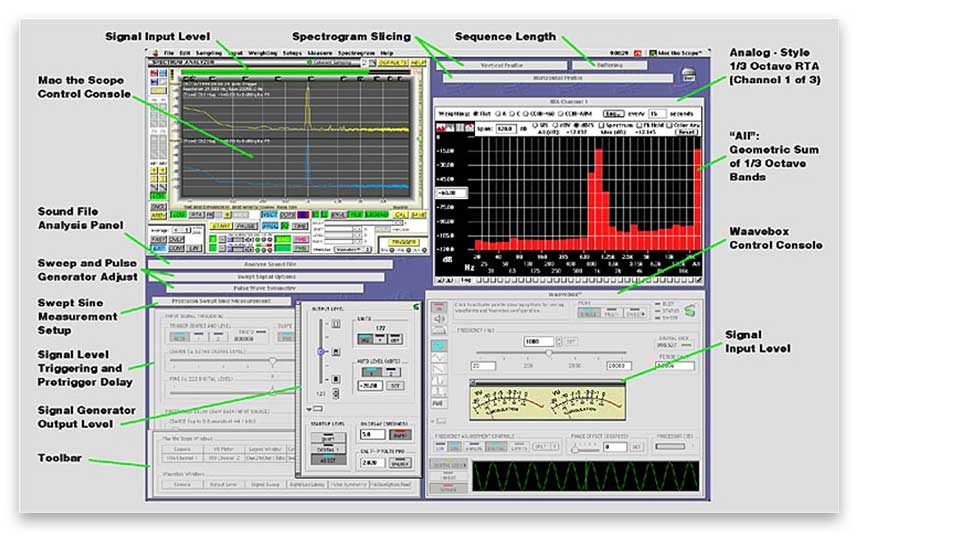
Task: Open the Waavebox popup menu in Spectrum Analyzer
Action: (x=351, y=250)
